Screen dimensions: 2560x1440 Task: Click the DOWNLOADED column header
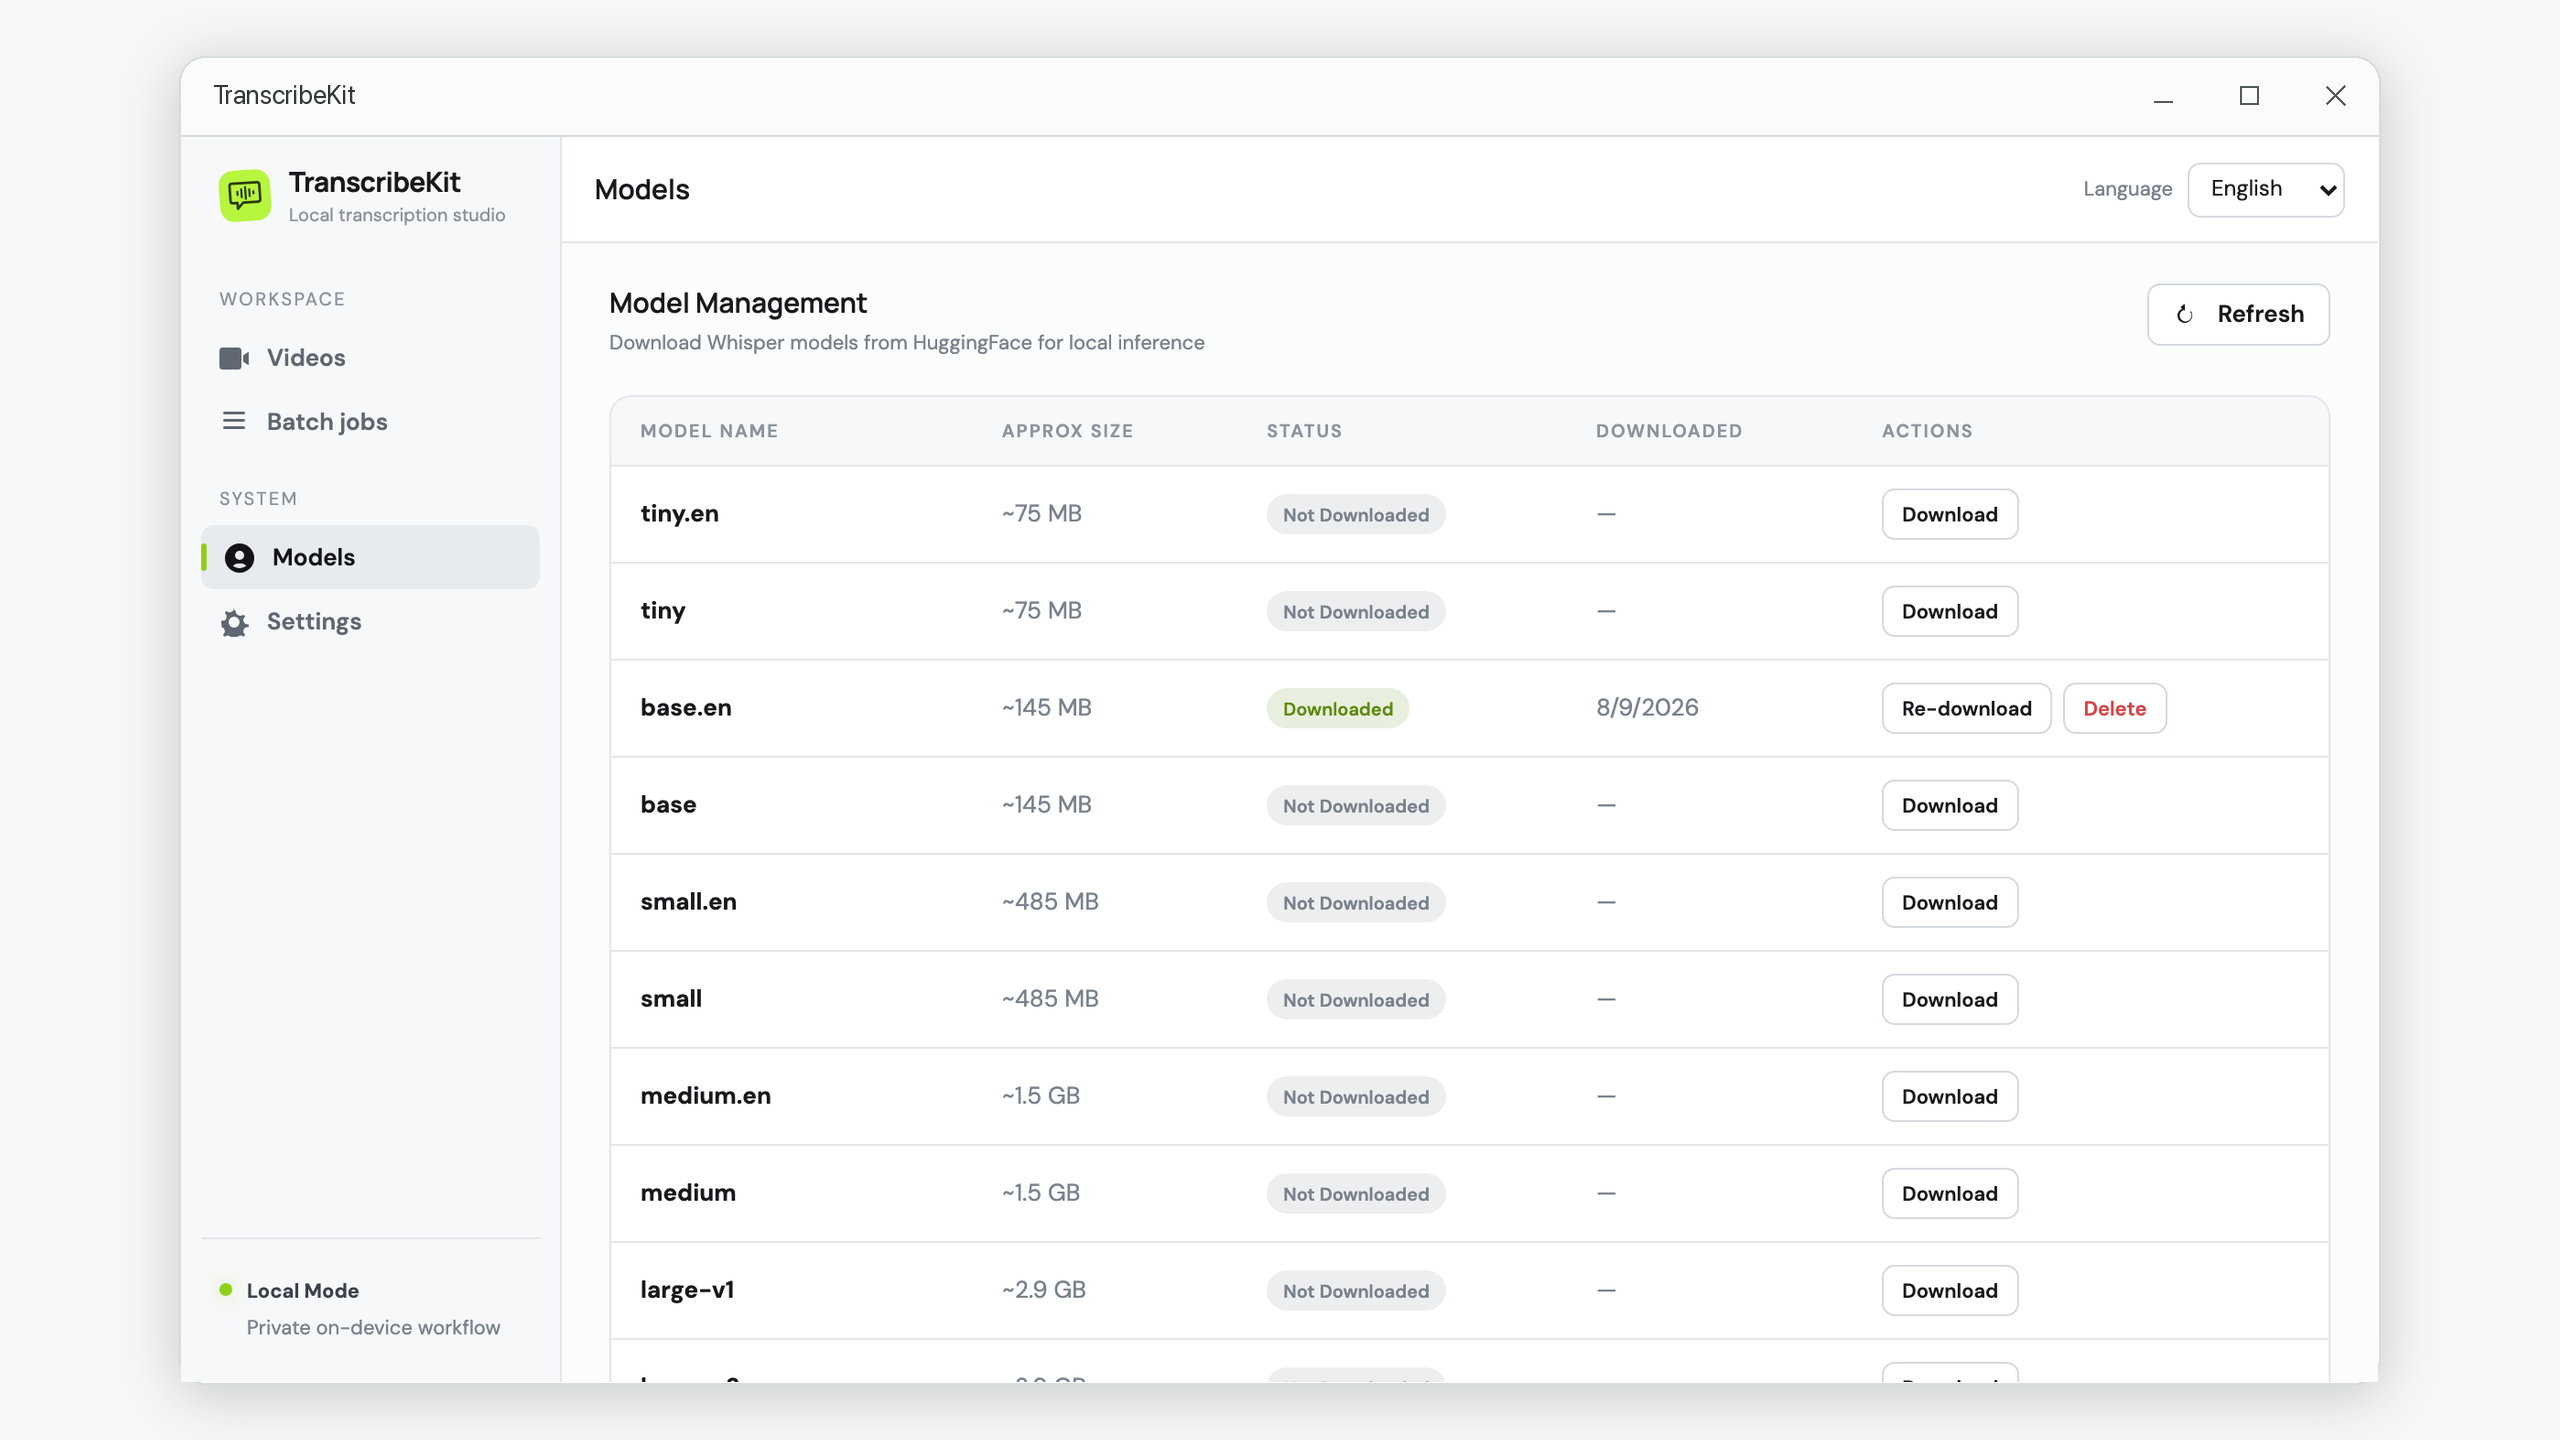coord(1669,431)
